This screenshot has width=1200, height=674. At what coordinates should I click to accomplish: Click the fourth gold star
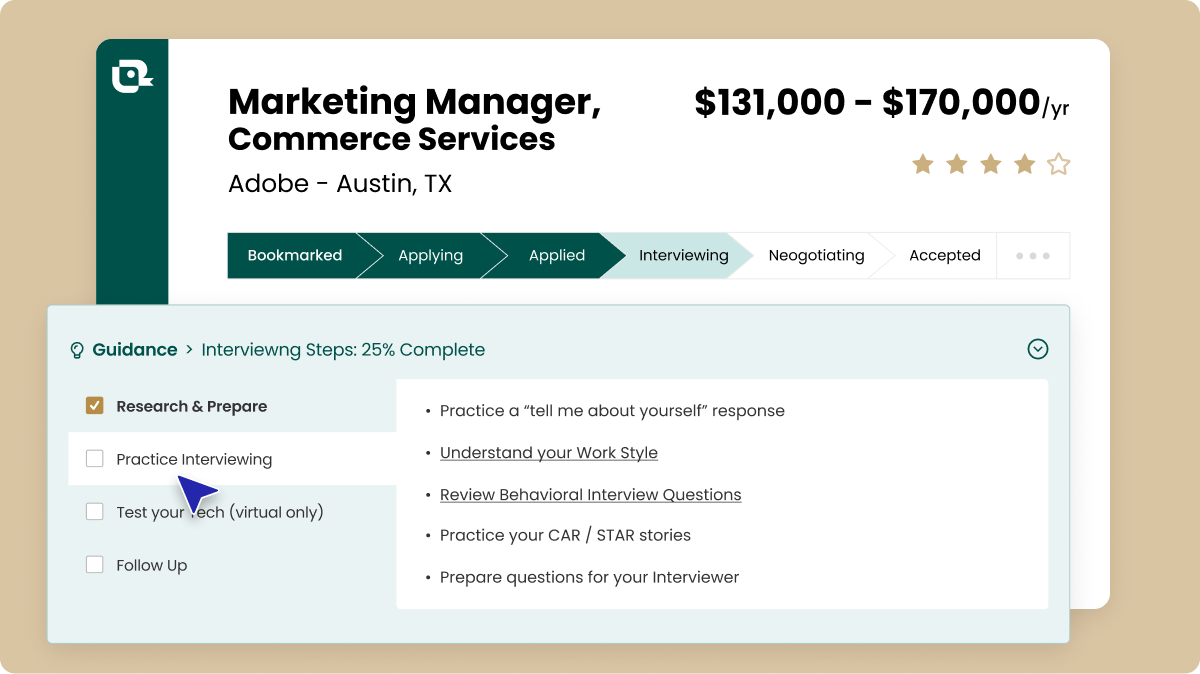[x=1024, y=164]
